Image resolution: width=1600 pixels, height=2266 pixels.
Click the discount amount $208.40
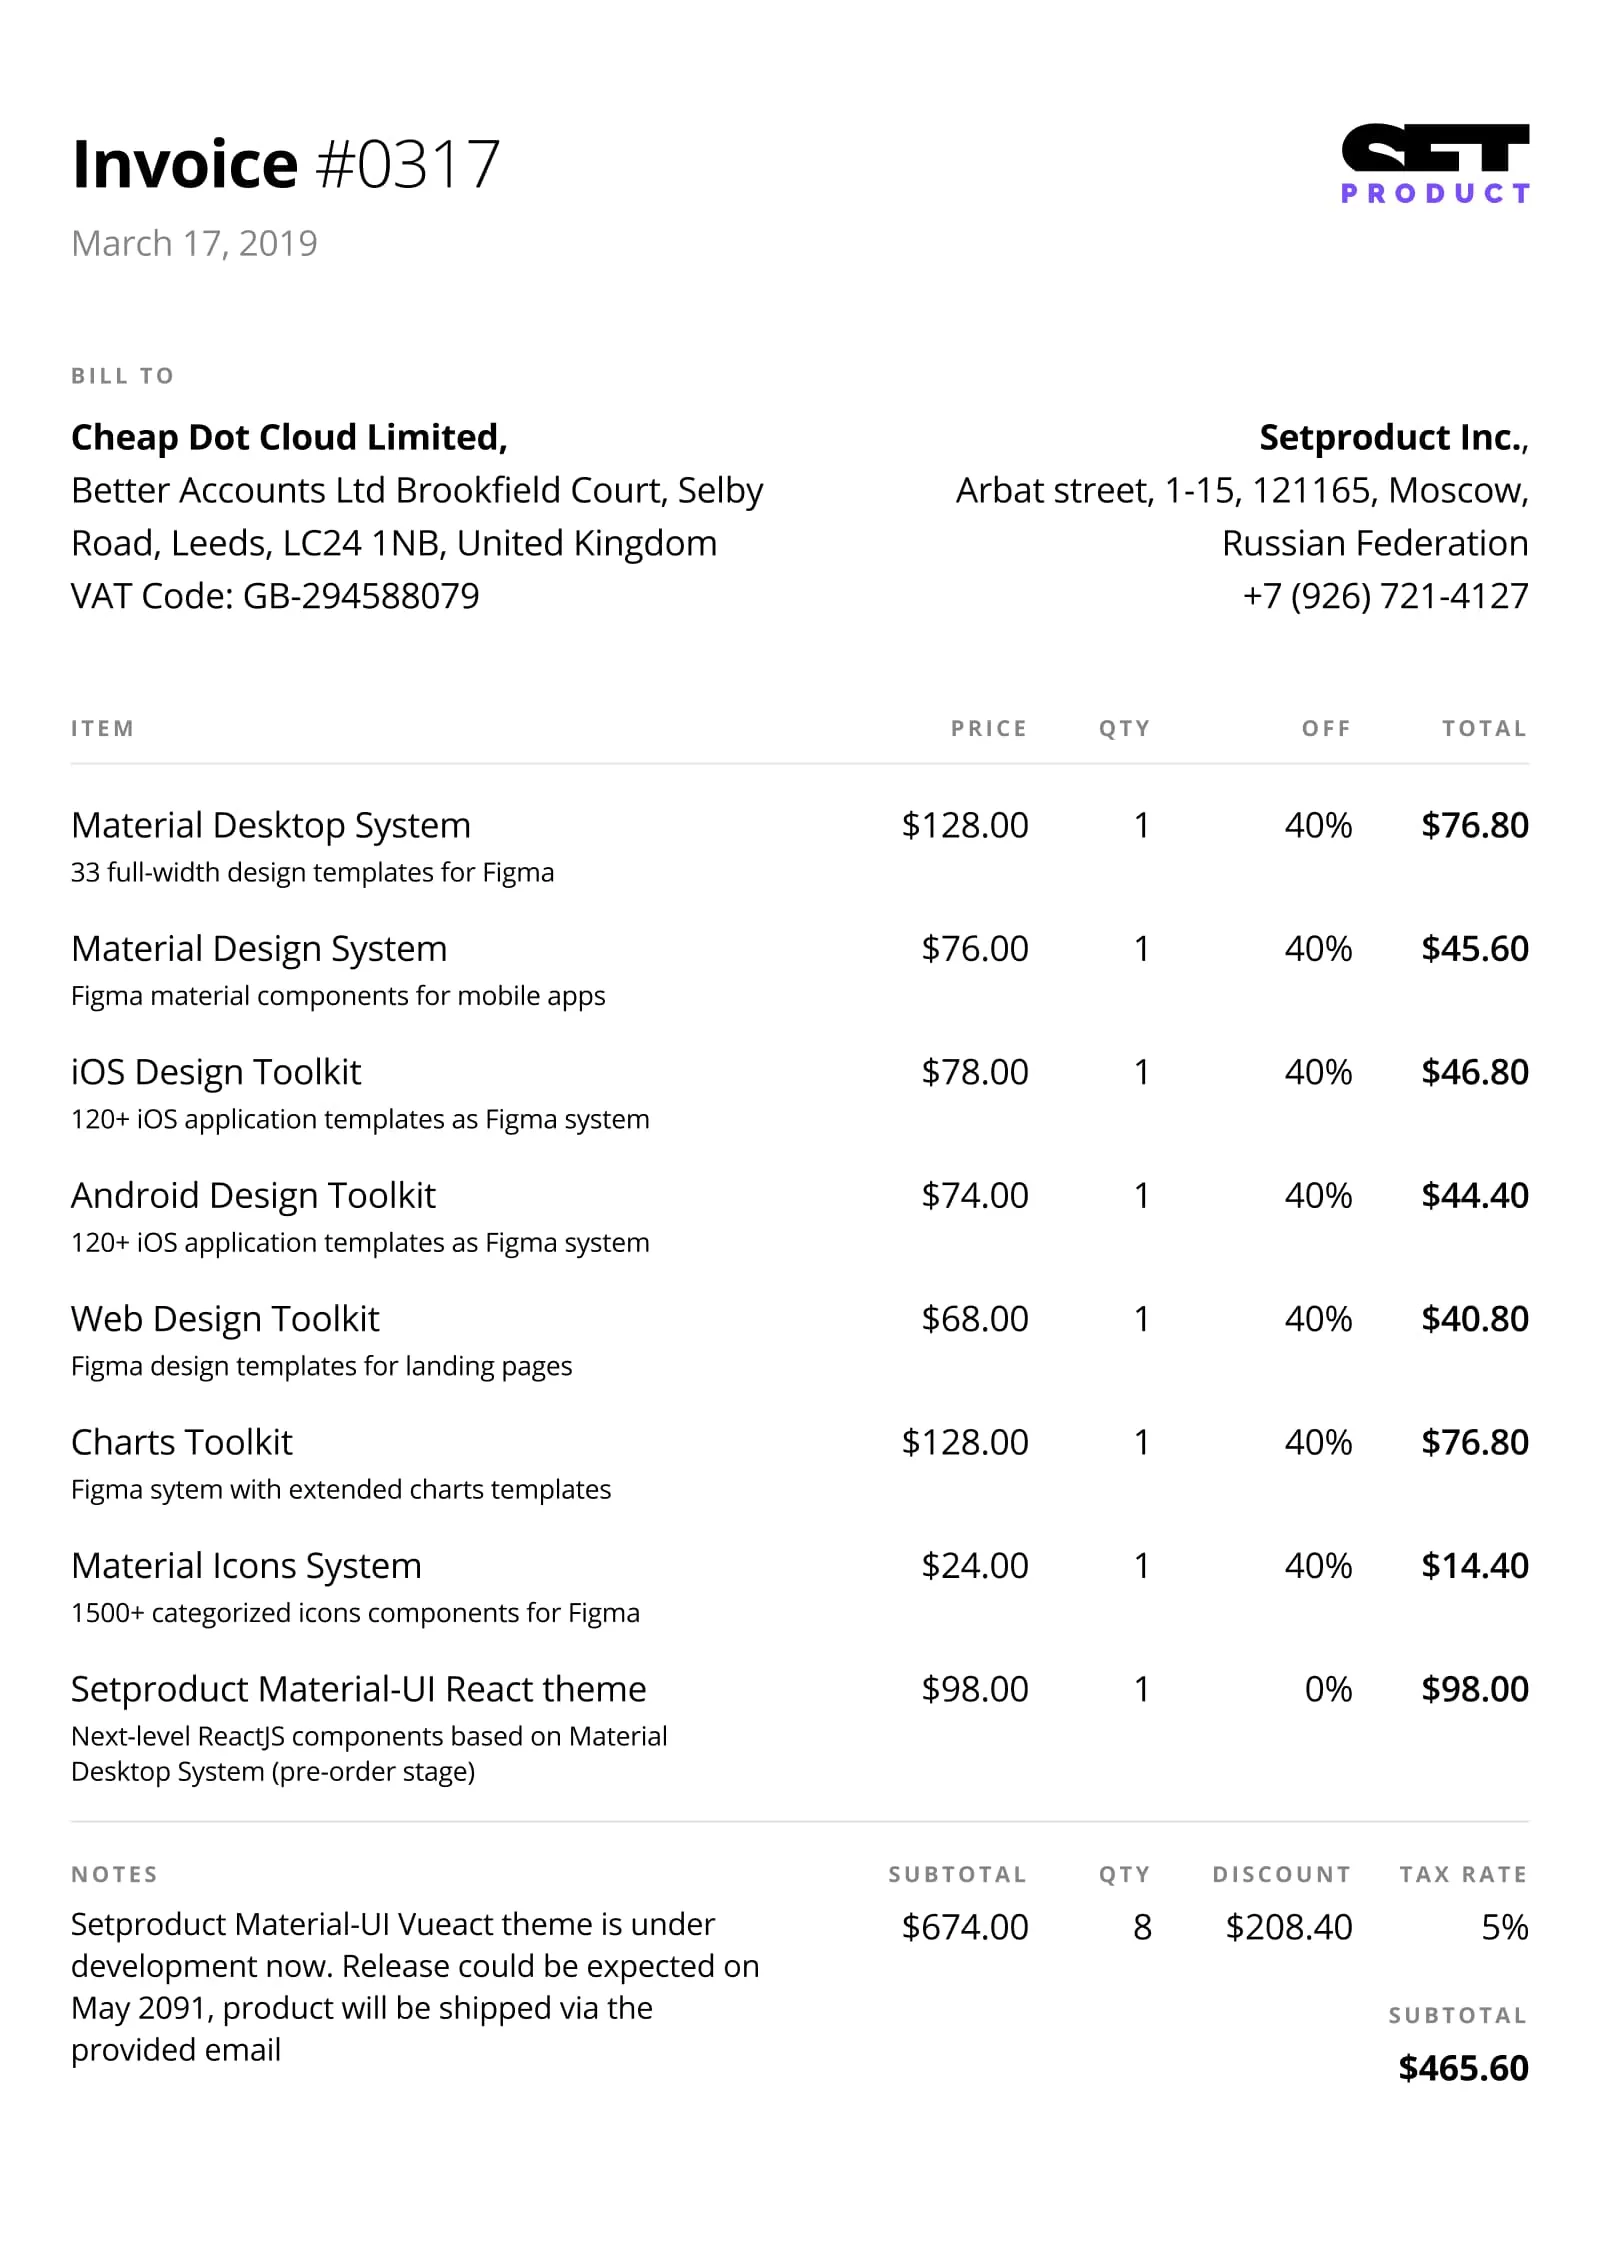tap(1288, 1927)
